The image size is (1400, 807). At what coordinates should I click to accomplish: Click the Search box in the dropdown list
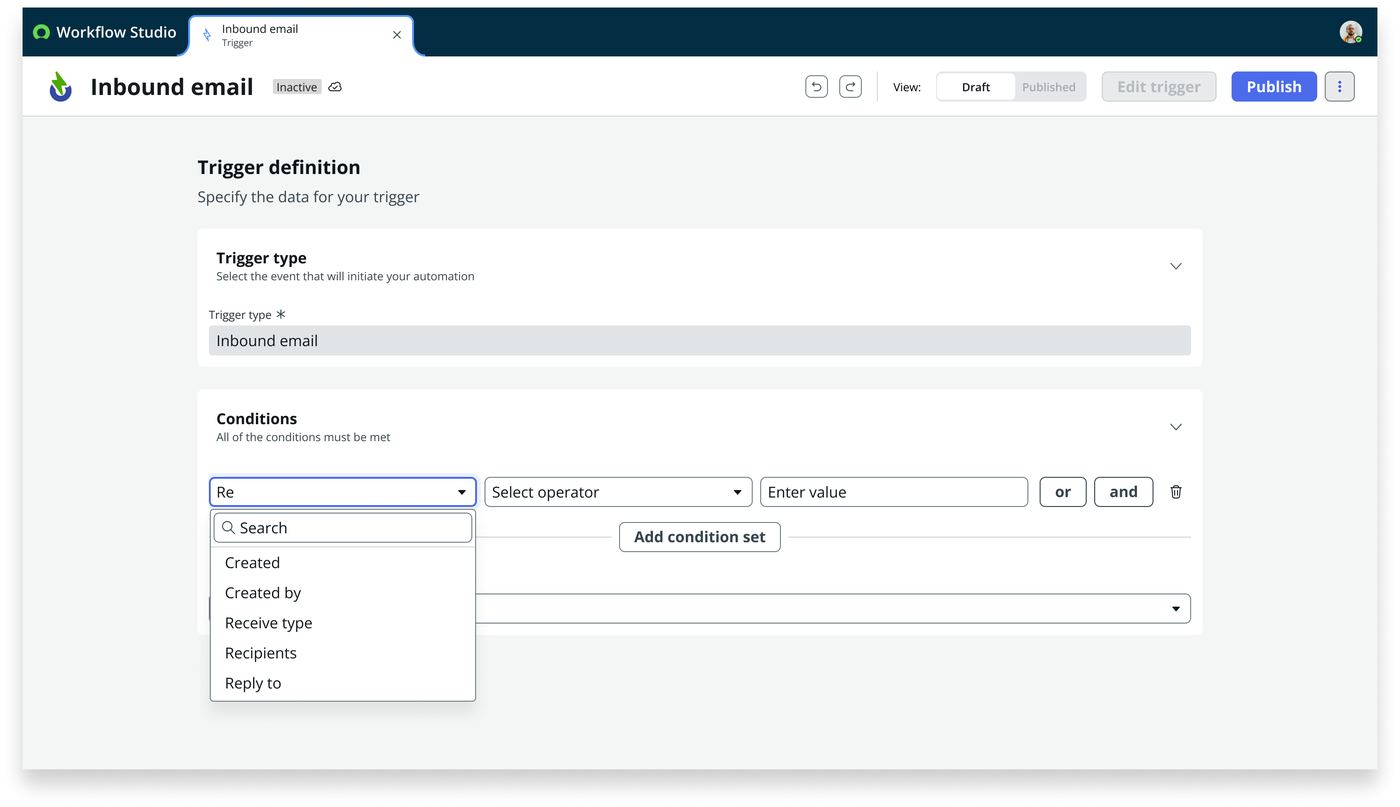pyautogui.click(x=343, y=528)
